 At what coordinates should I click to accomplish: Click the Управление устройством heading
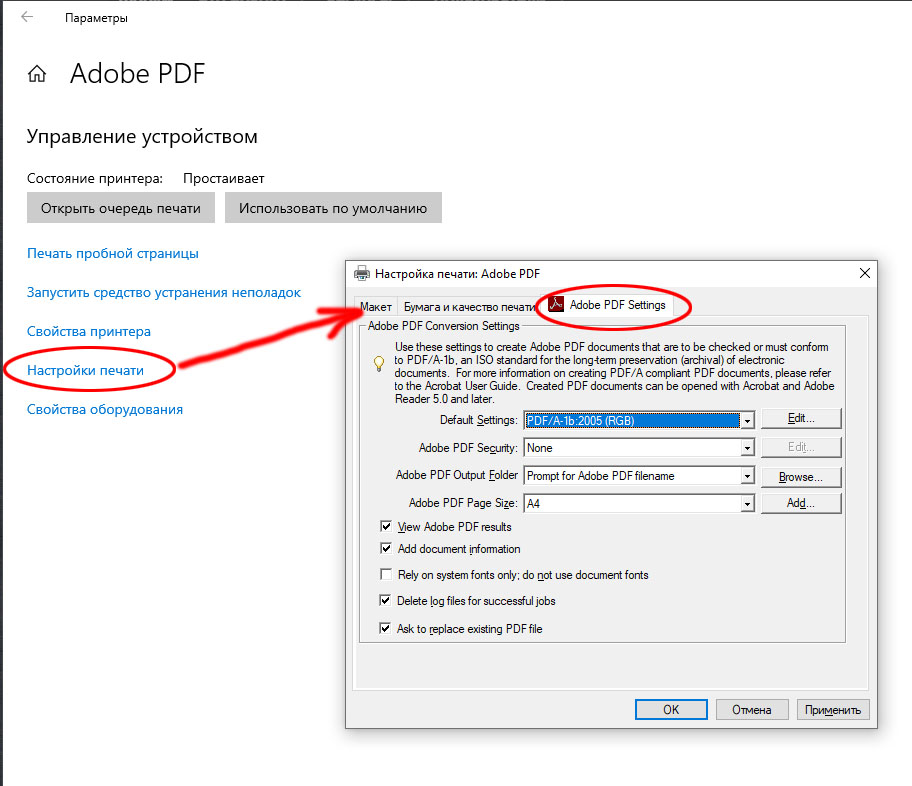[x=142, y=137]
